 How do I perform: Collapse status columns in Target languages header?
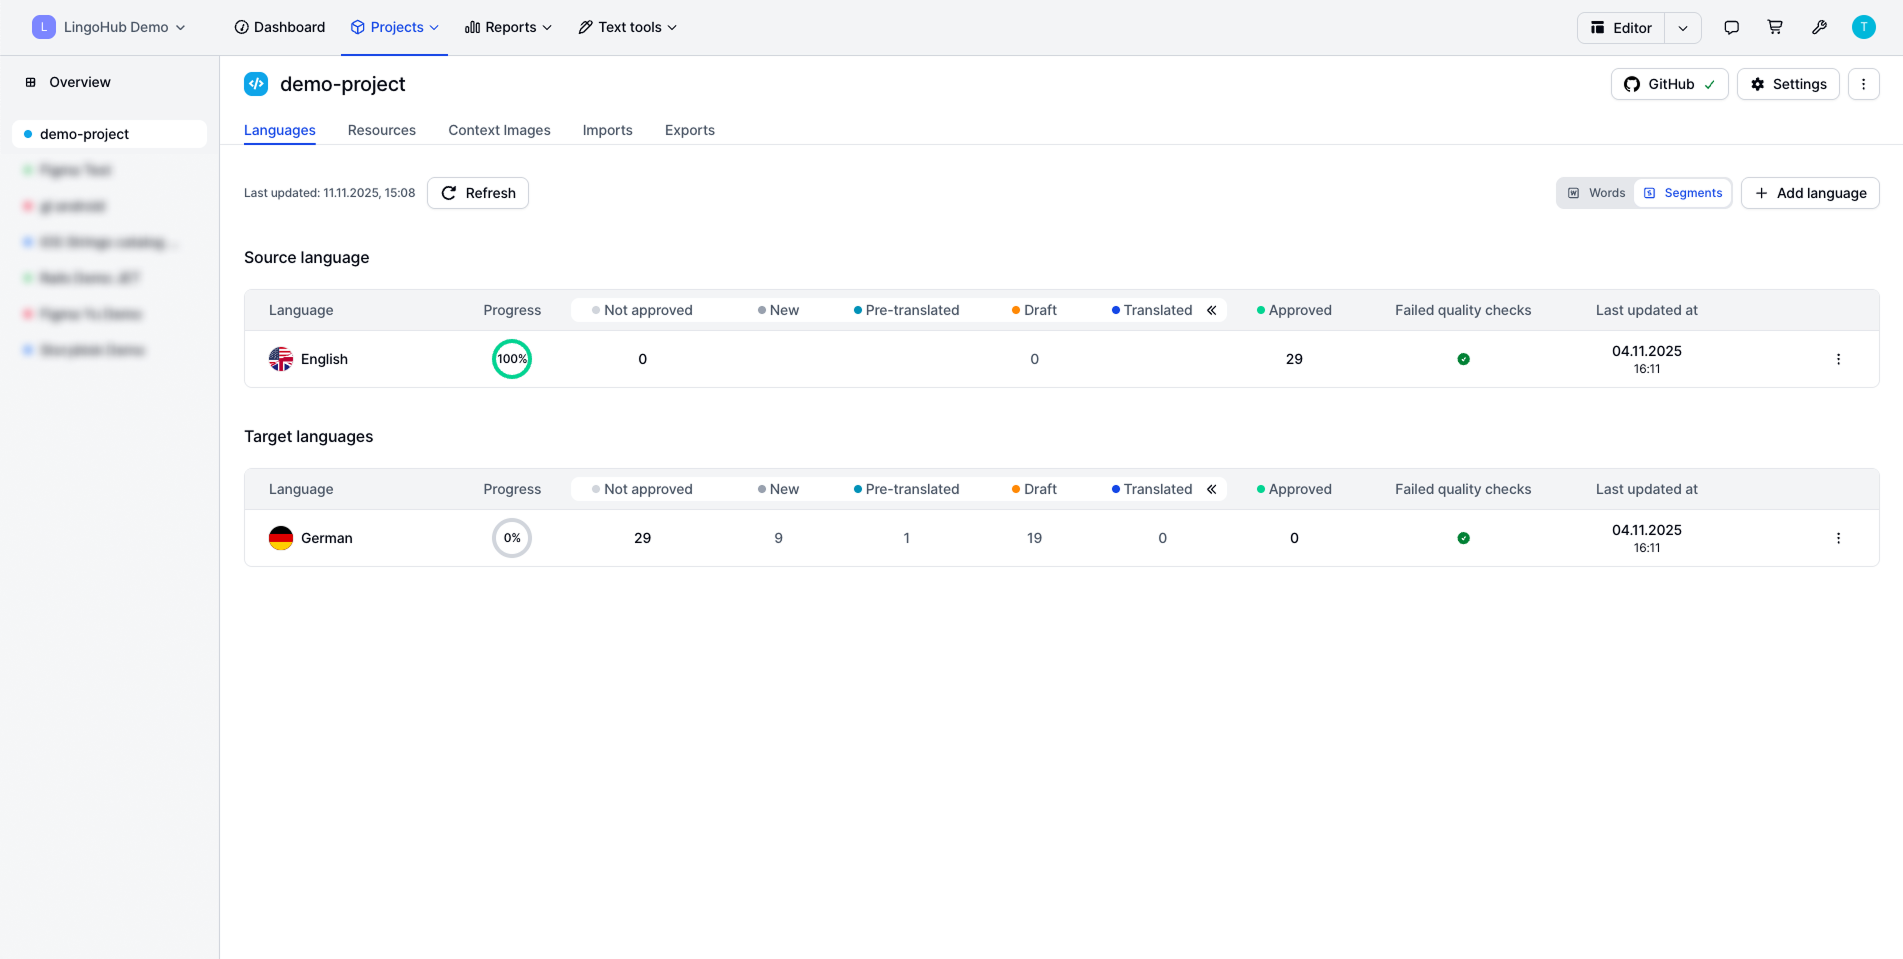[x=1211, y=489]
